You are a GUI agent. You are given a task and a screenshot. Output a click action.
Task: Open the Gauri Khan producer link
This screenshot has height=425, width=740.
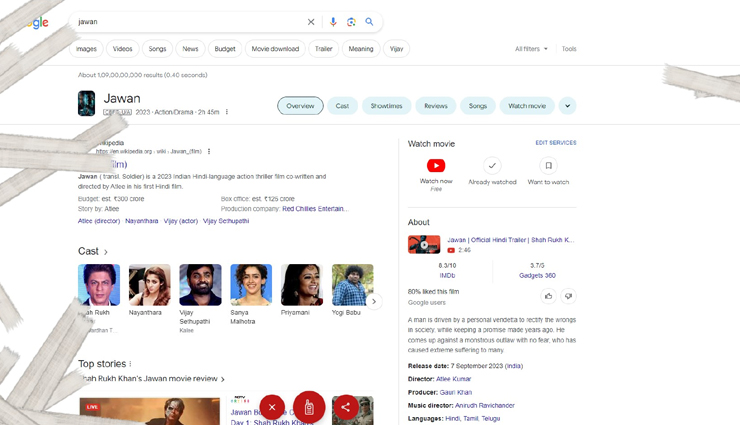[x=456, y=392]
